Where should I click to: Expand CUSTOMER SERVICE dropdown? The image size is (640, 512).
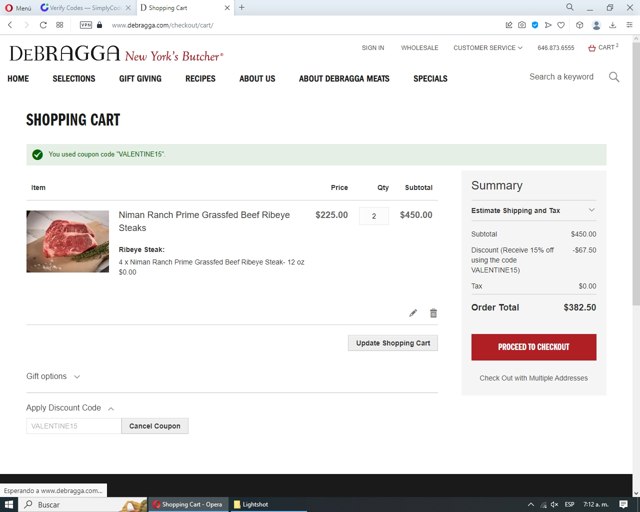[x=488, y=48]
